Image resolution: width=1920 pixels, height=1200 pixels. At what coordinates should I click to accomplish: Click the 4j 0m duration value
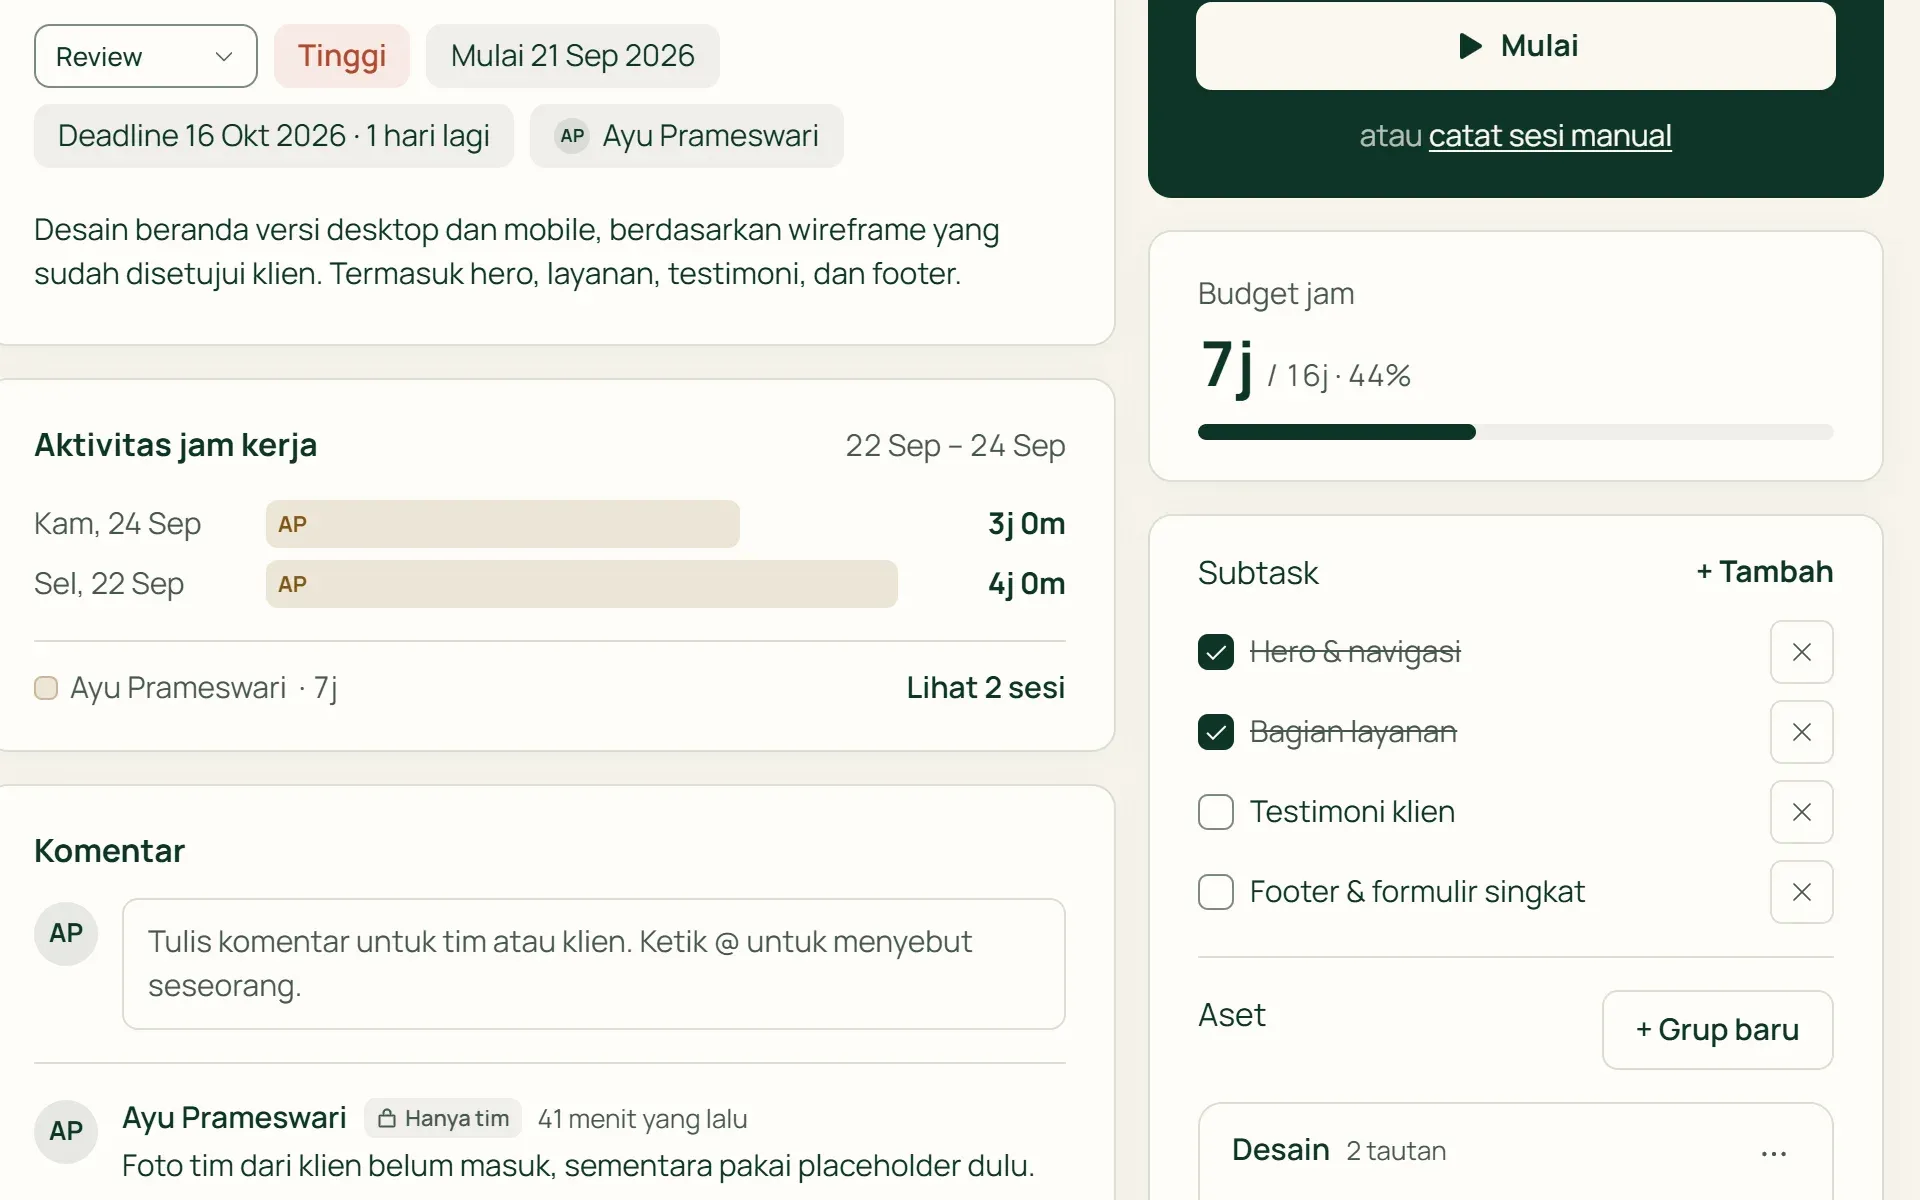(1027, 584)
